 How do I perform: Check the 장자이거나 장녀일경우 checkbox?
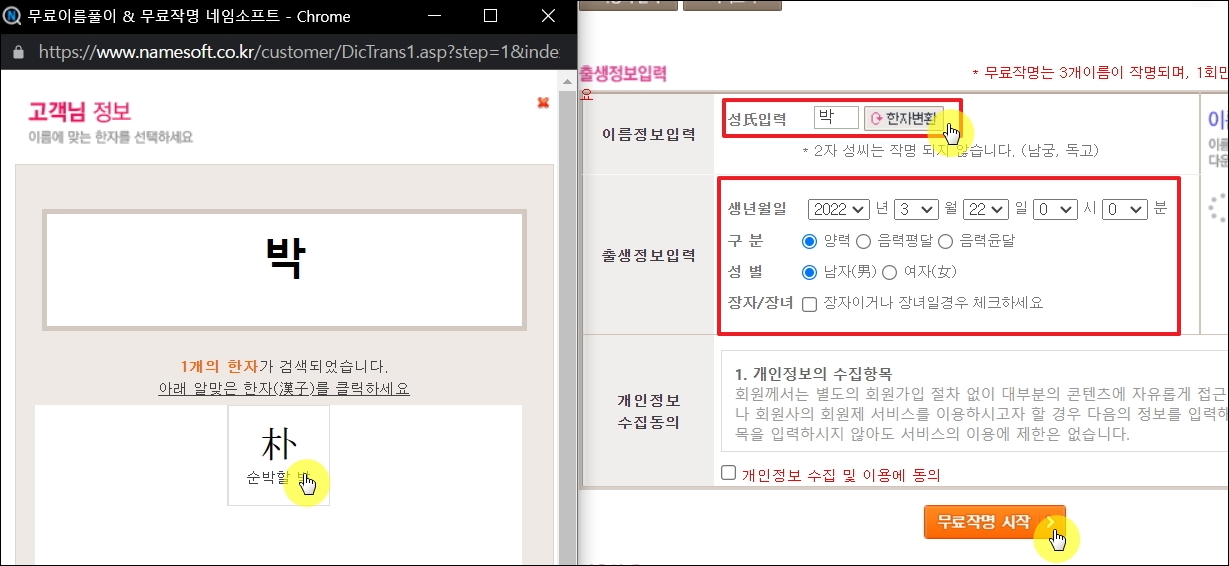pos(810,303)
